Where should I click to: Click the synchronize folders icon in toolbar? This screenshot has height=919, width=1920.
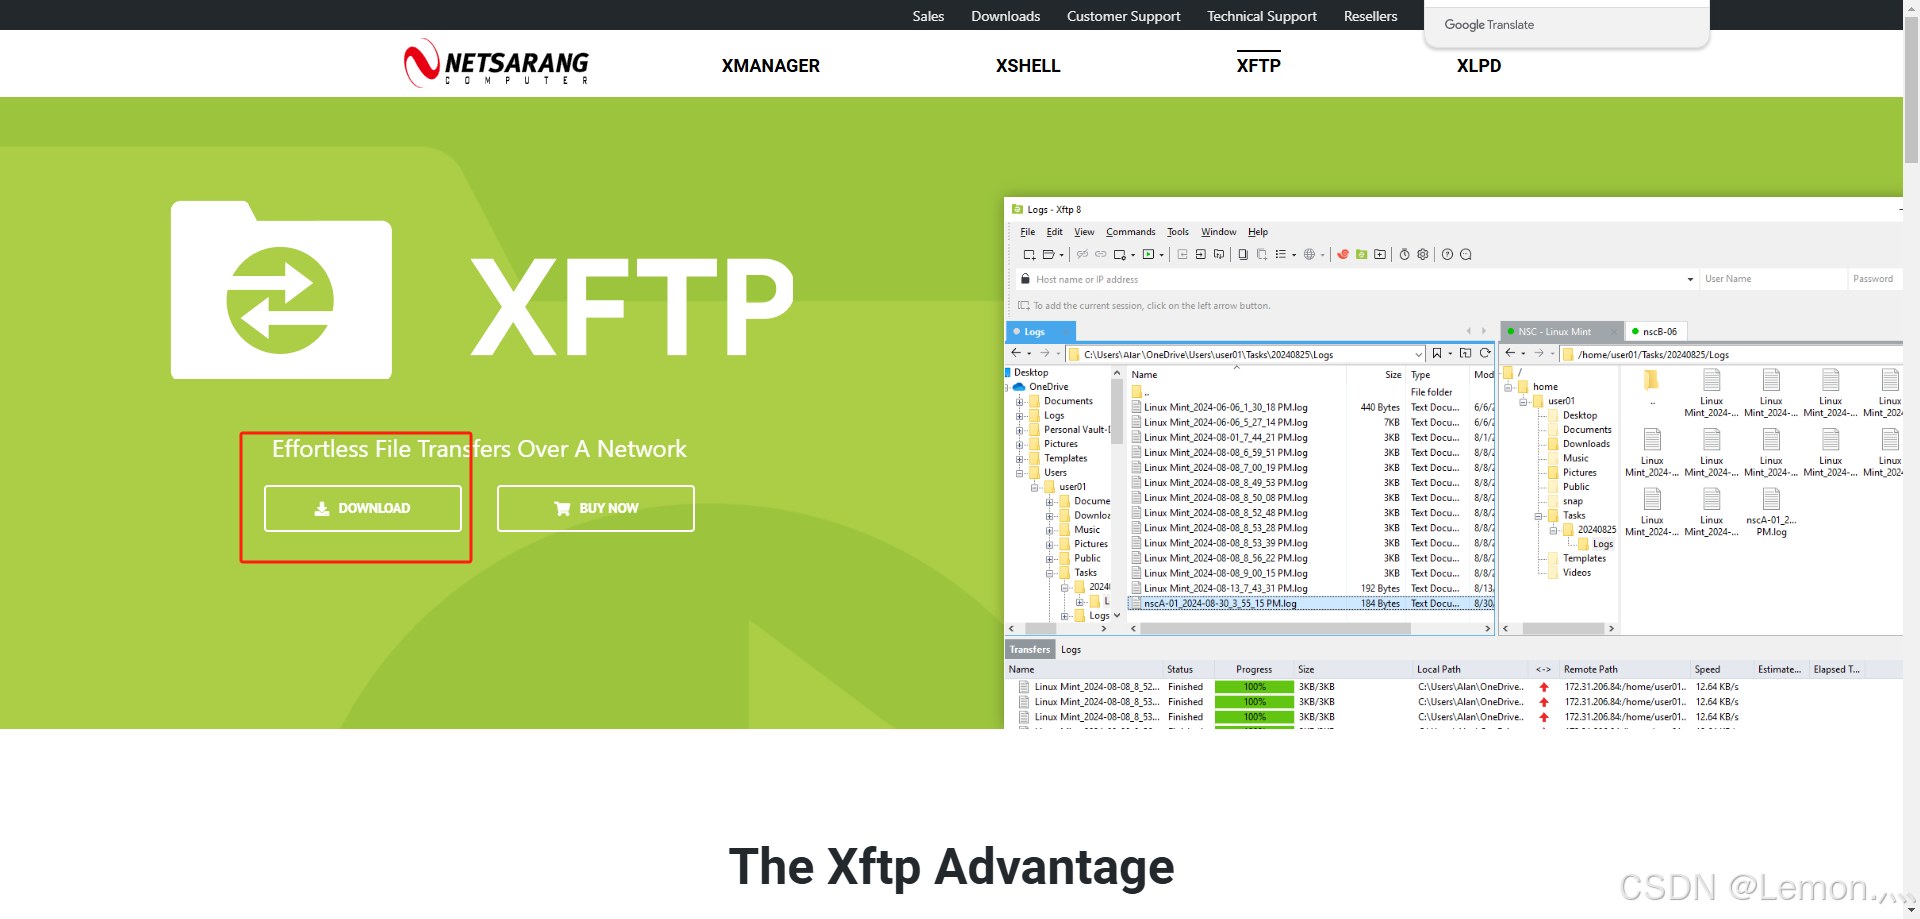[1219, 255]
